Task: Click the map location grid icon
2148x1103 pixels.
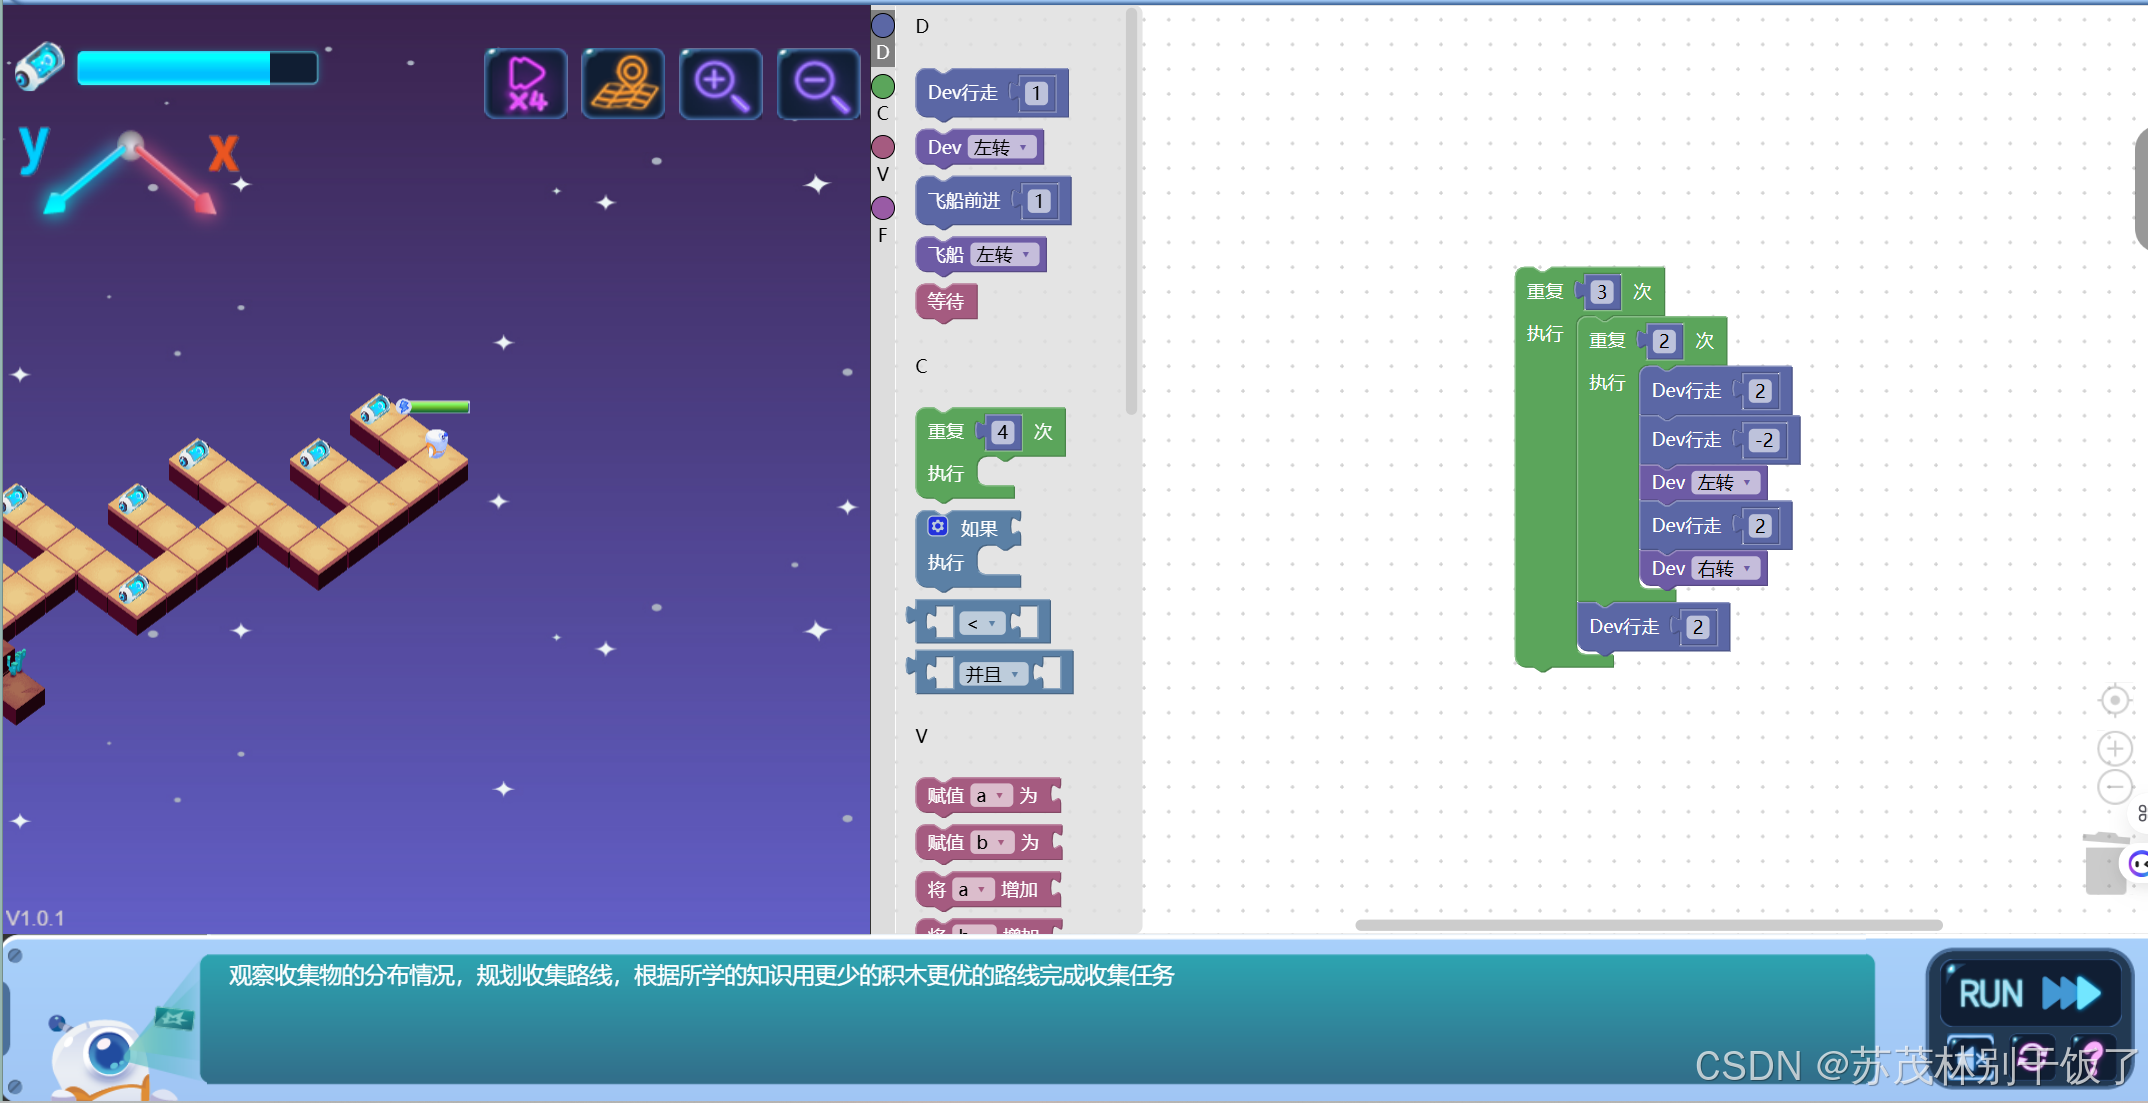Action: point(623,84)
